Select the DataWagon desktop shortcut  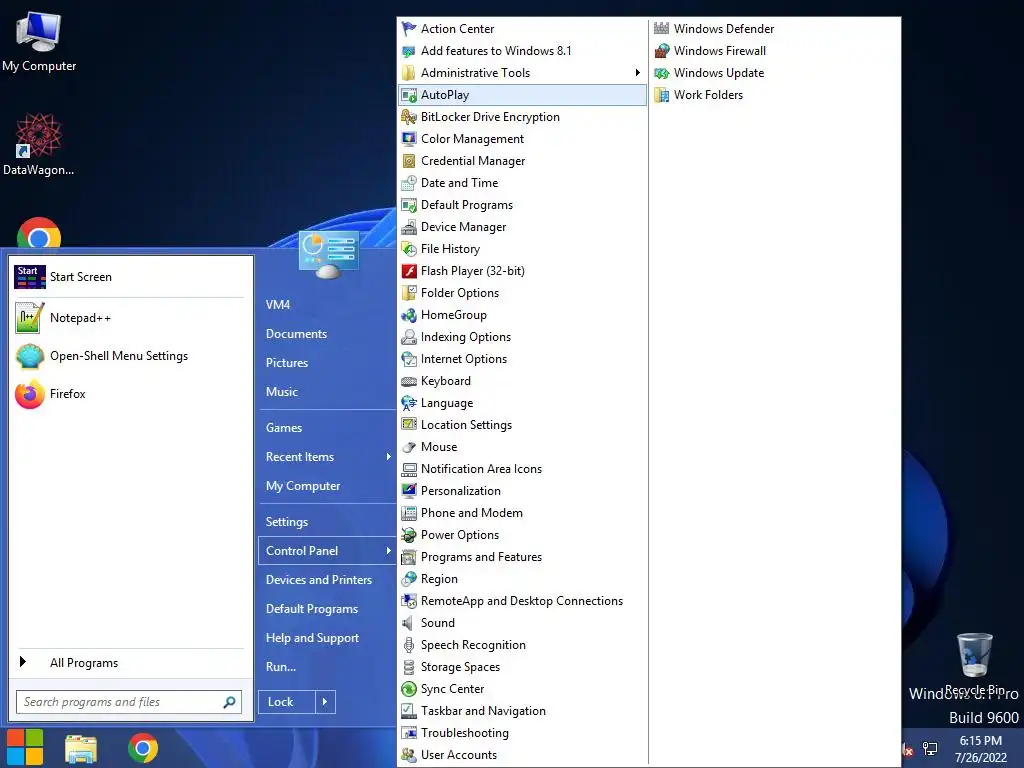tap(39, 145)
